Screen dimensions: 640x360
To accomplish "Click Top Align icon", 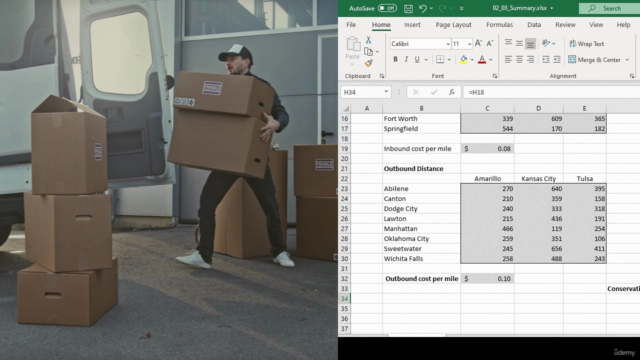I will (508, 42).
